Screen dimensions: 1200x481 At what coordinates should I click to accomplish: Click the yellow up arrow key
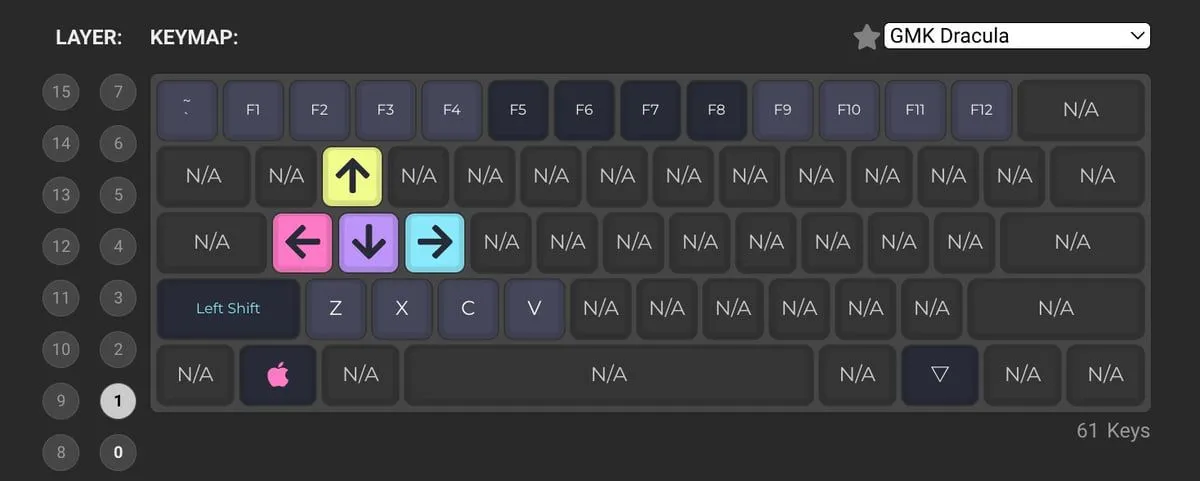352,176
